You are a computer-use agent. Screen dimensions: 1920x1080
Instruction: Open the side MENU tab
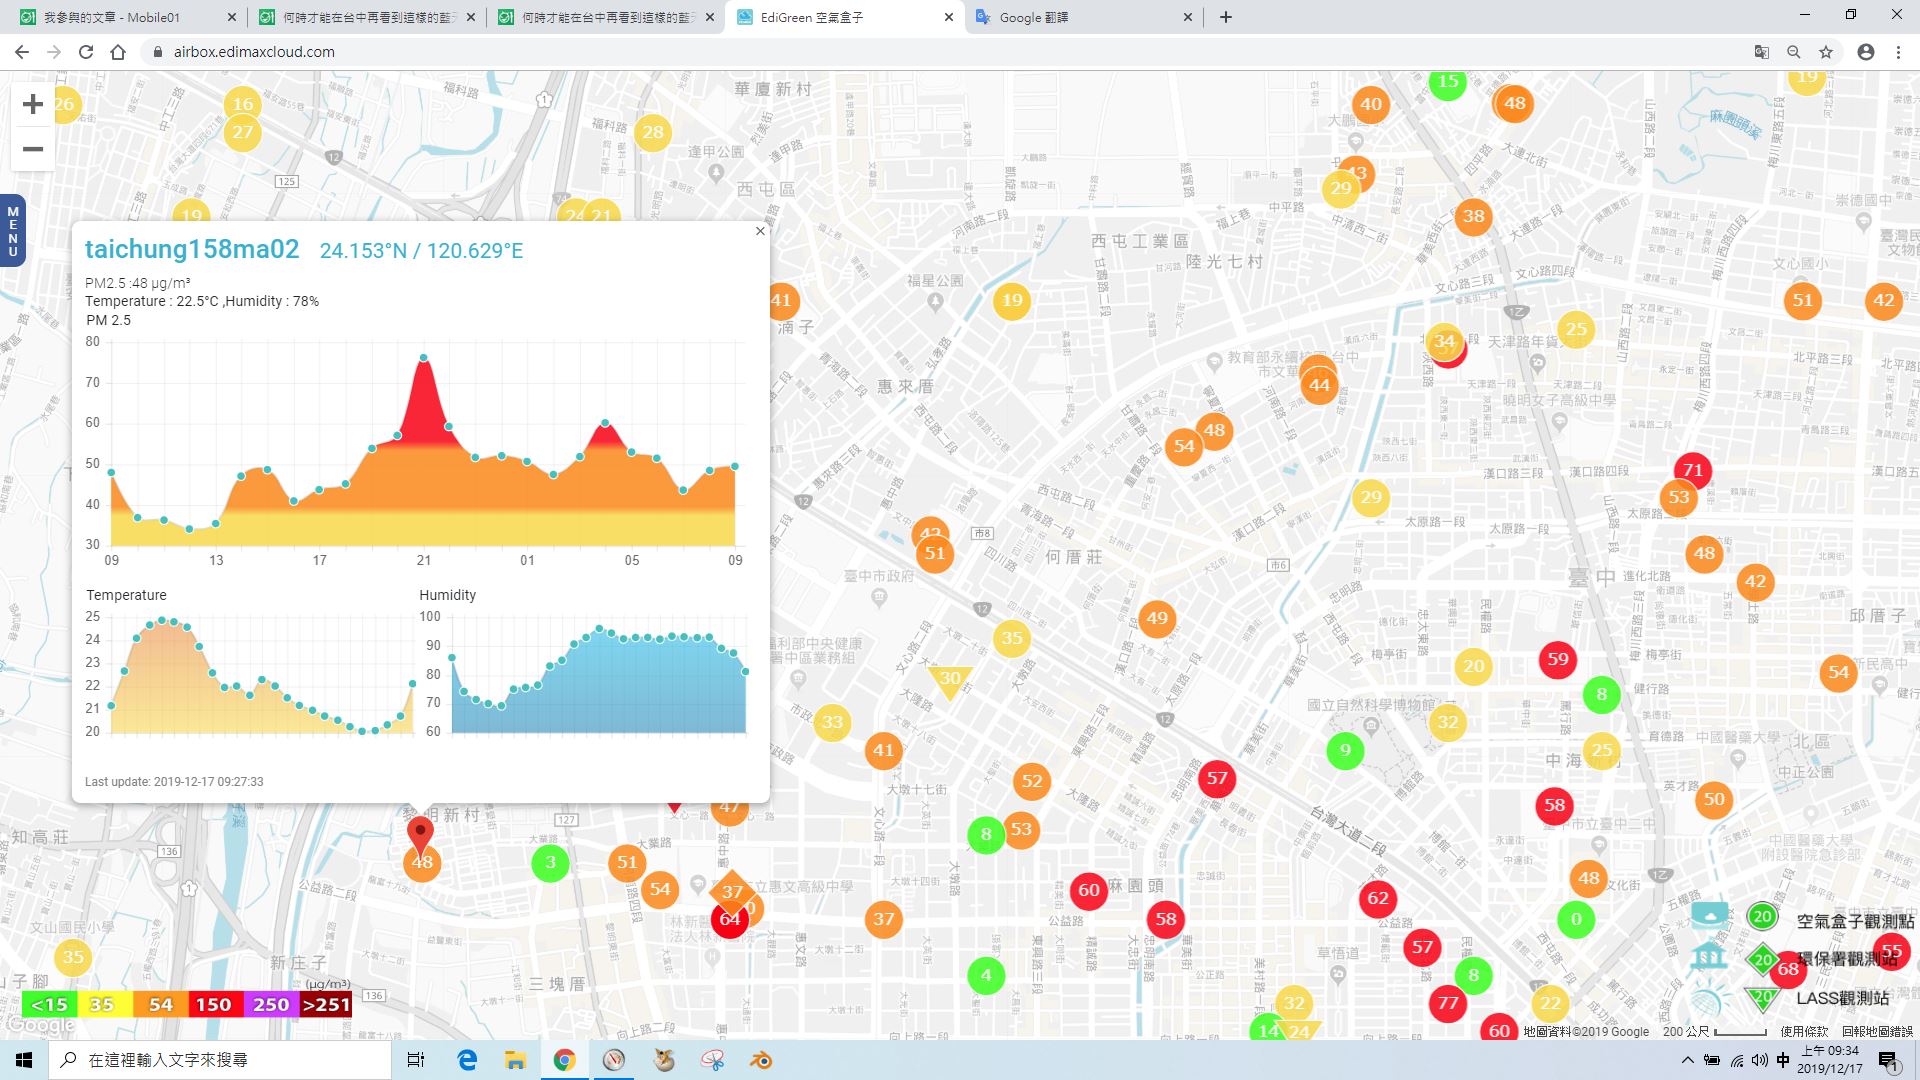(12, 231)
